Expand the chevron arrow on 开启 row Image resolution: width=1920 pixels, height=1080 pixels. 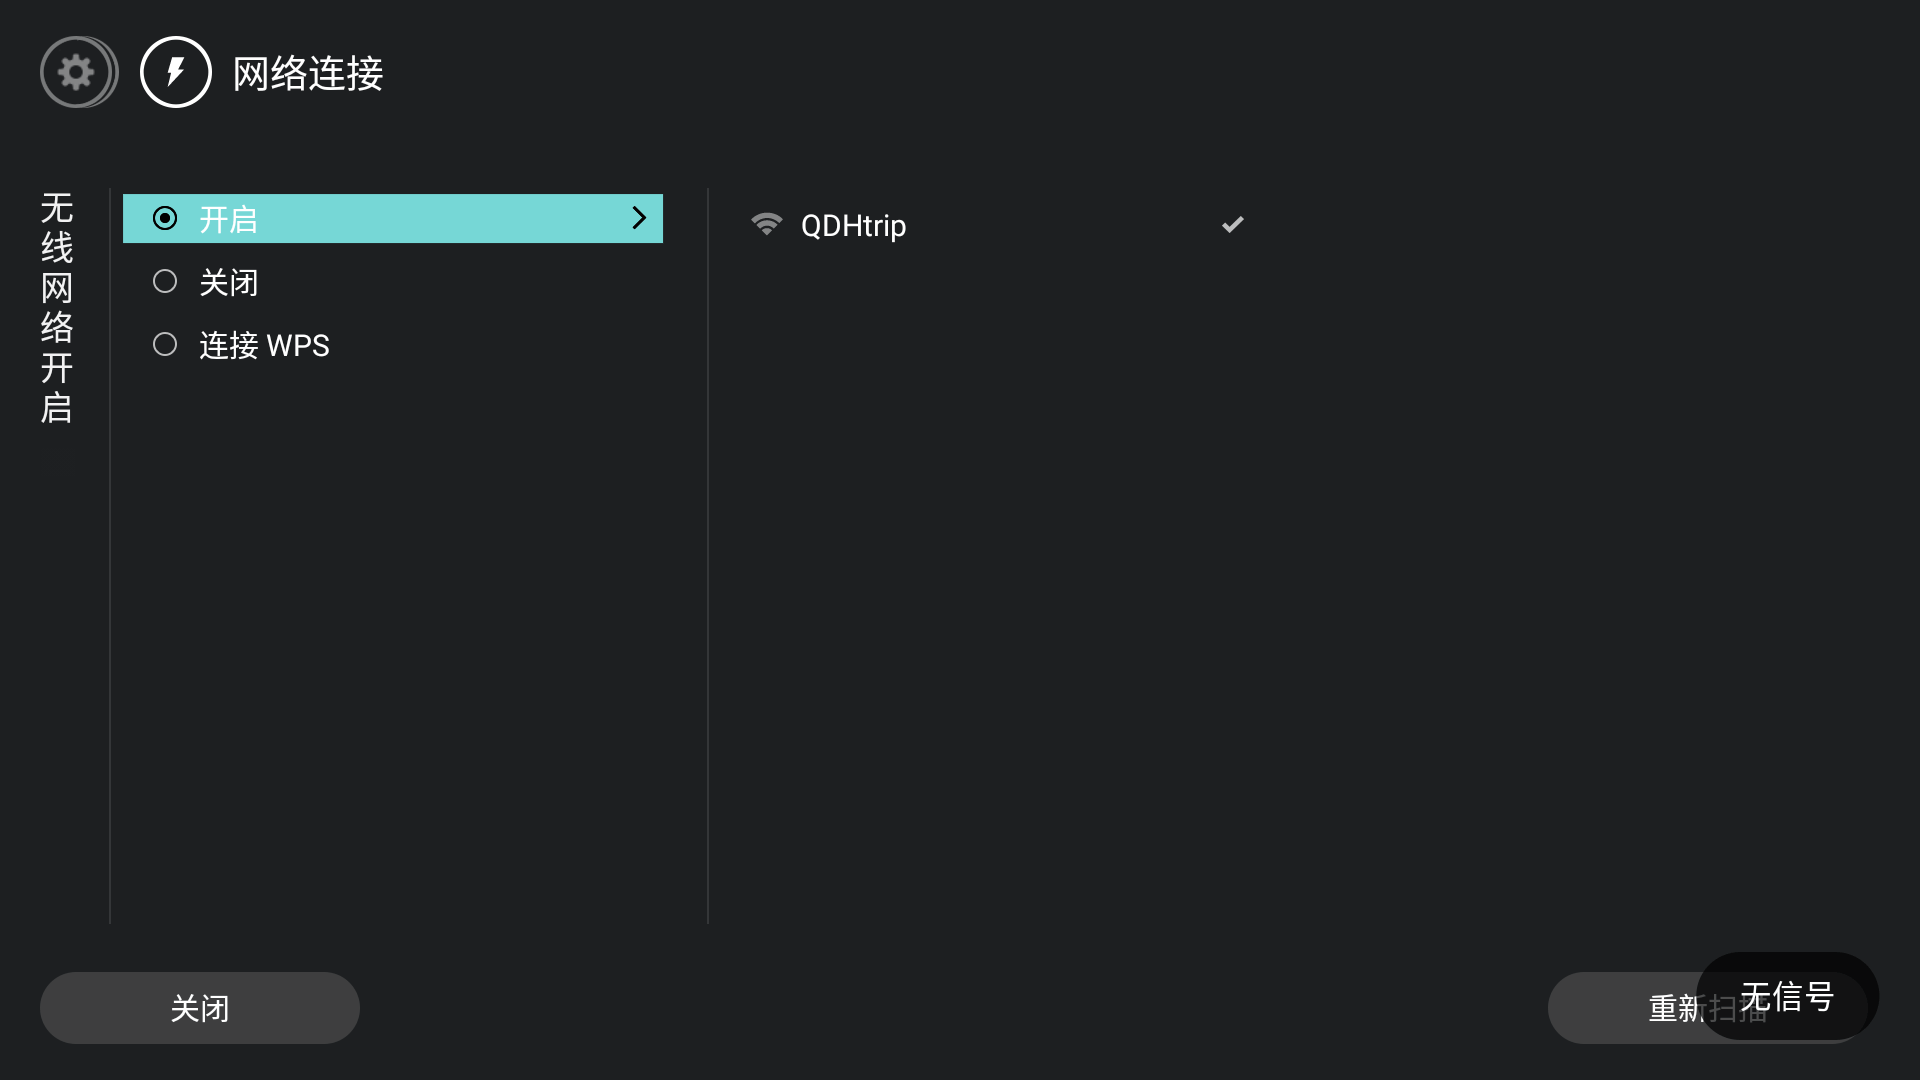639,218
